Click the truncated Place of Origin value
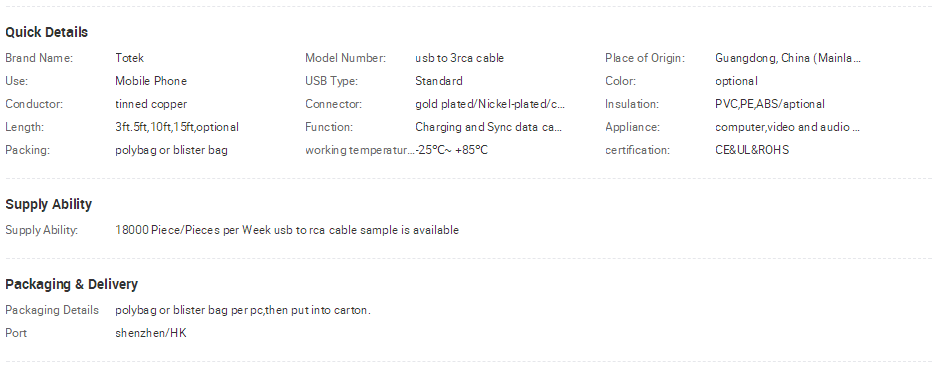The height and width of the screenshot is (369, 934). click(788, 58)
